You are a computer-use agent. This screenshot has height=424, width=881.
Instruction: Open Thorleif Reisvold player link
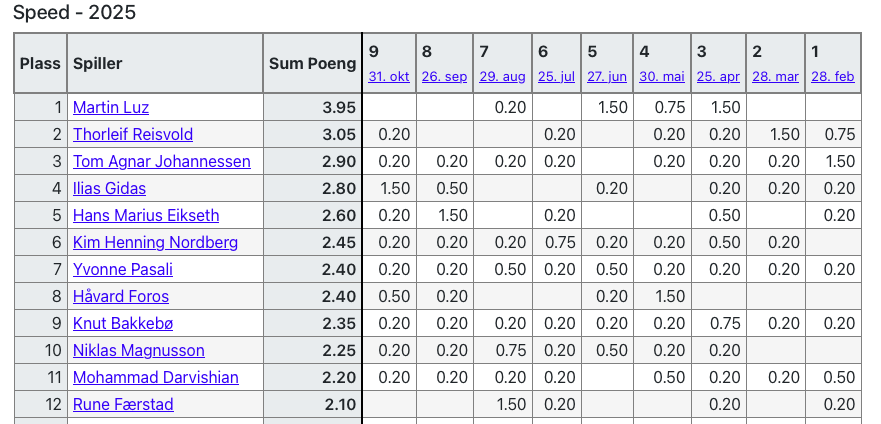pos(133,134)
